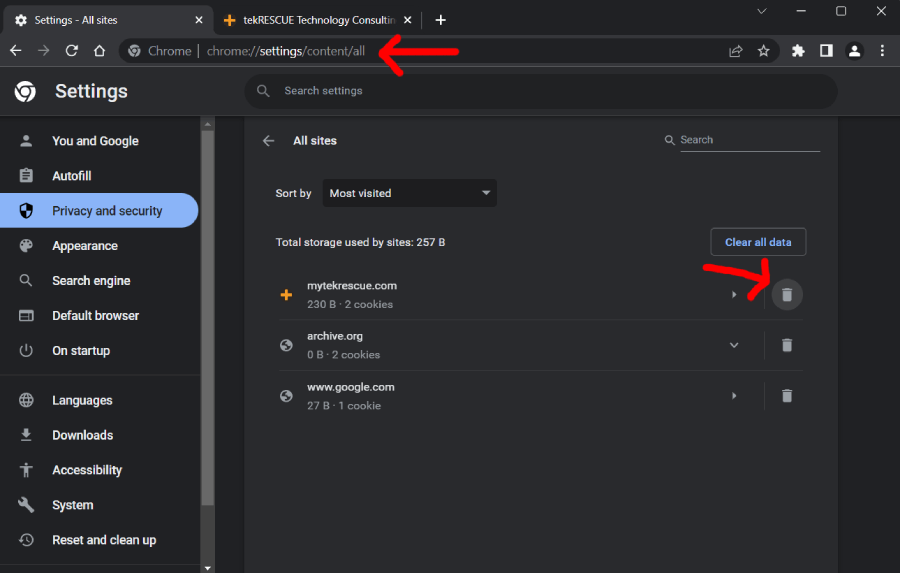The width and height of the screenshot is (900, 573).
Task: Delete site data for www.google.com
Action: click(x=786, y=396)
